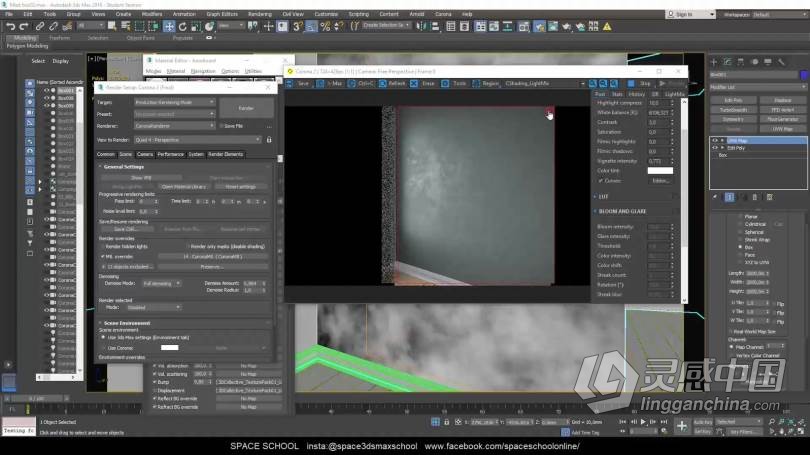Image resolution: width=810 pixels, height=455 pixels.
Task: Toggle the Render hidden lights checkbox
Action: click(102, 246)
